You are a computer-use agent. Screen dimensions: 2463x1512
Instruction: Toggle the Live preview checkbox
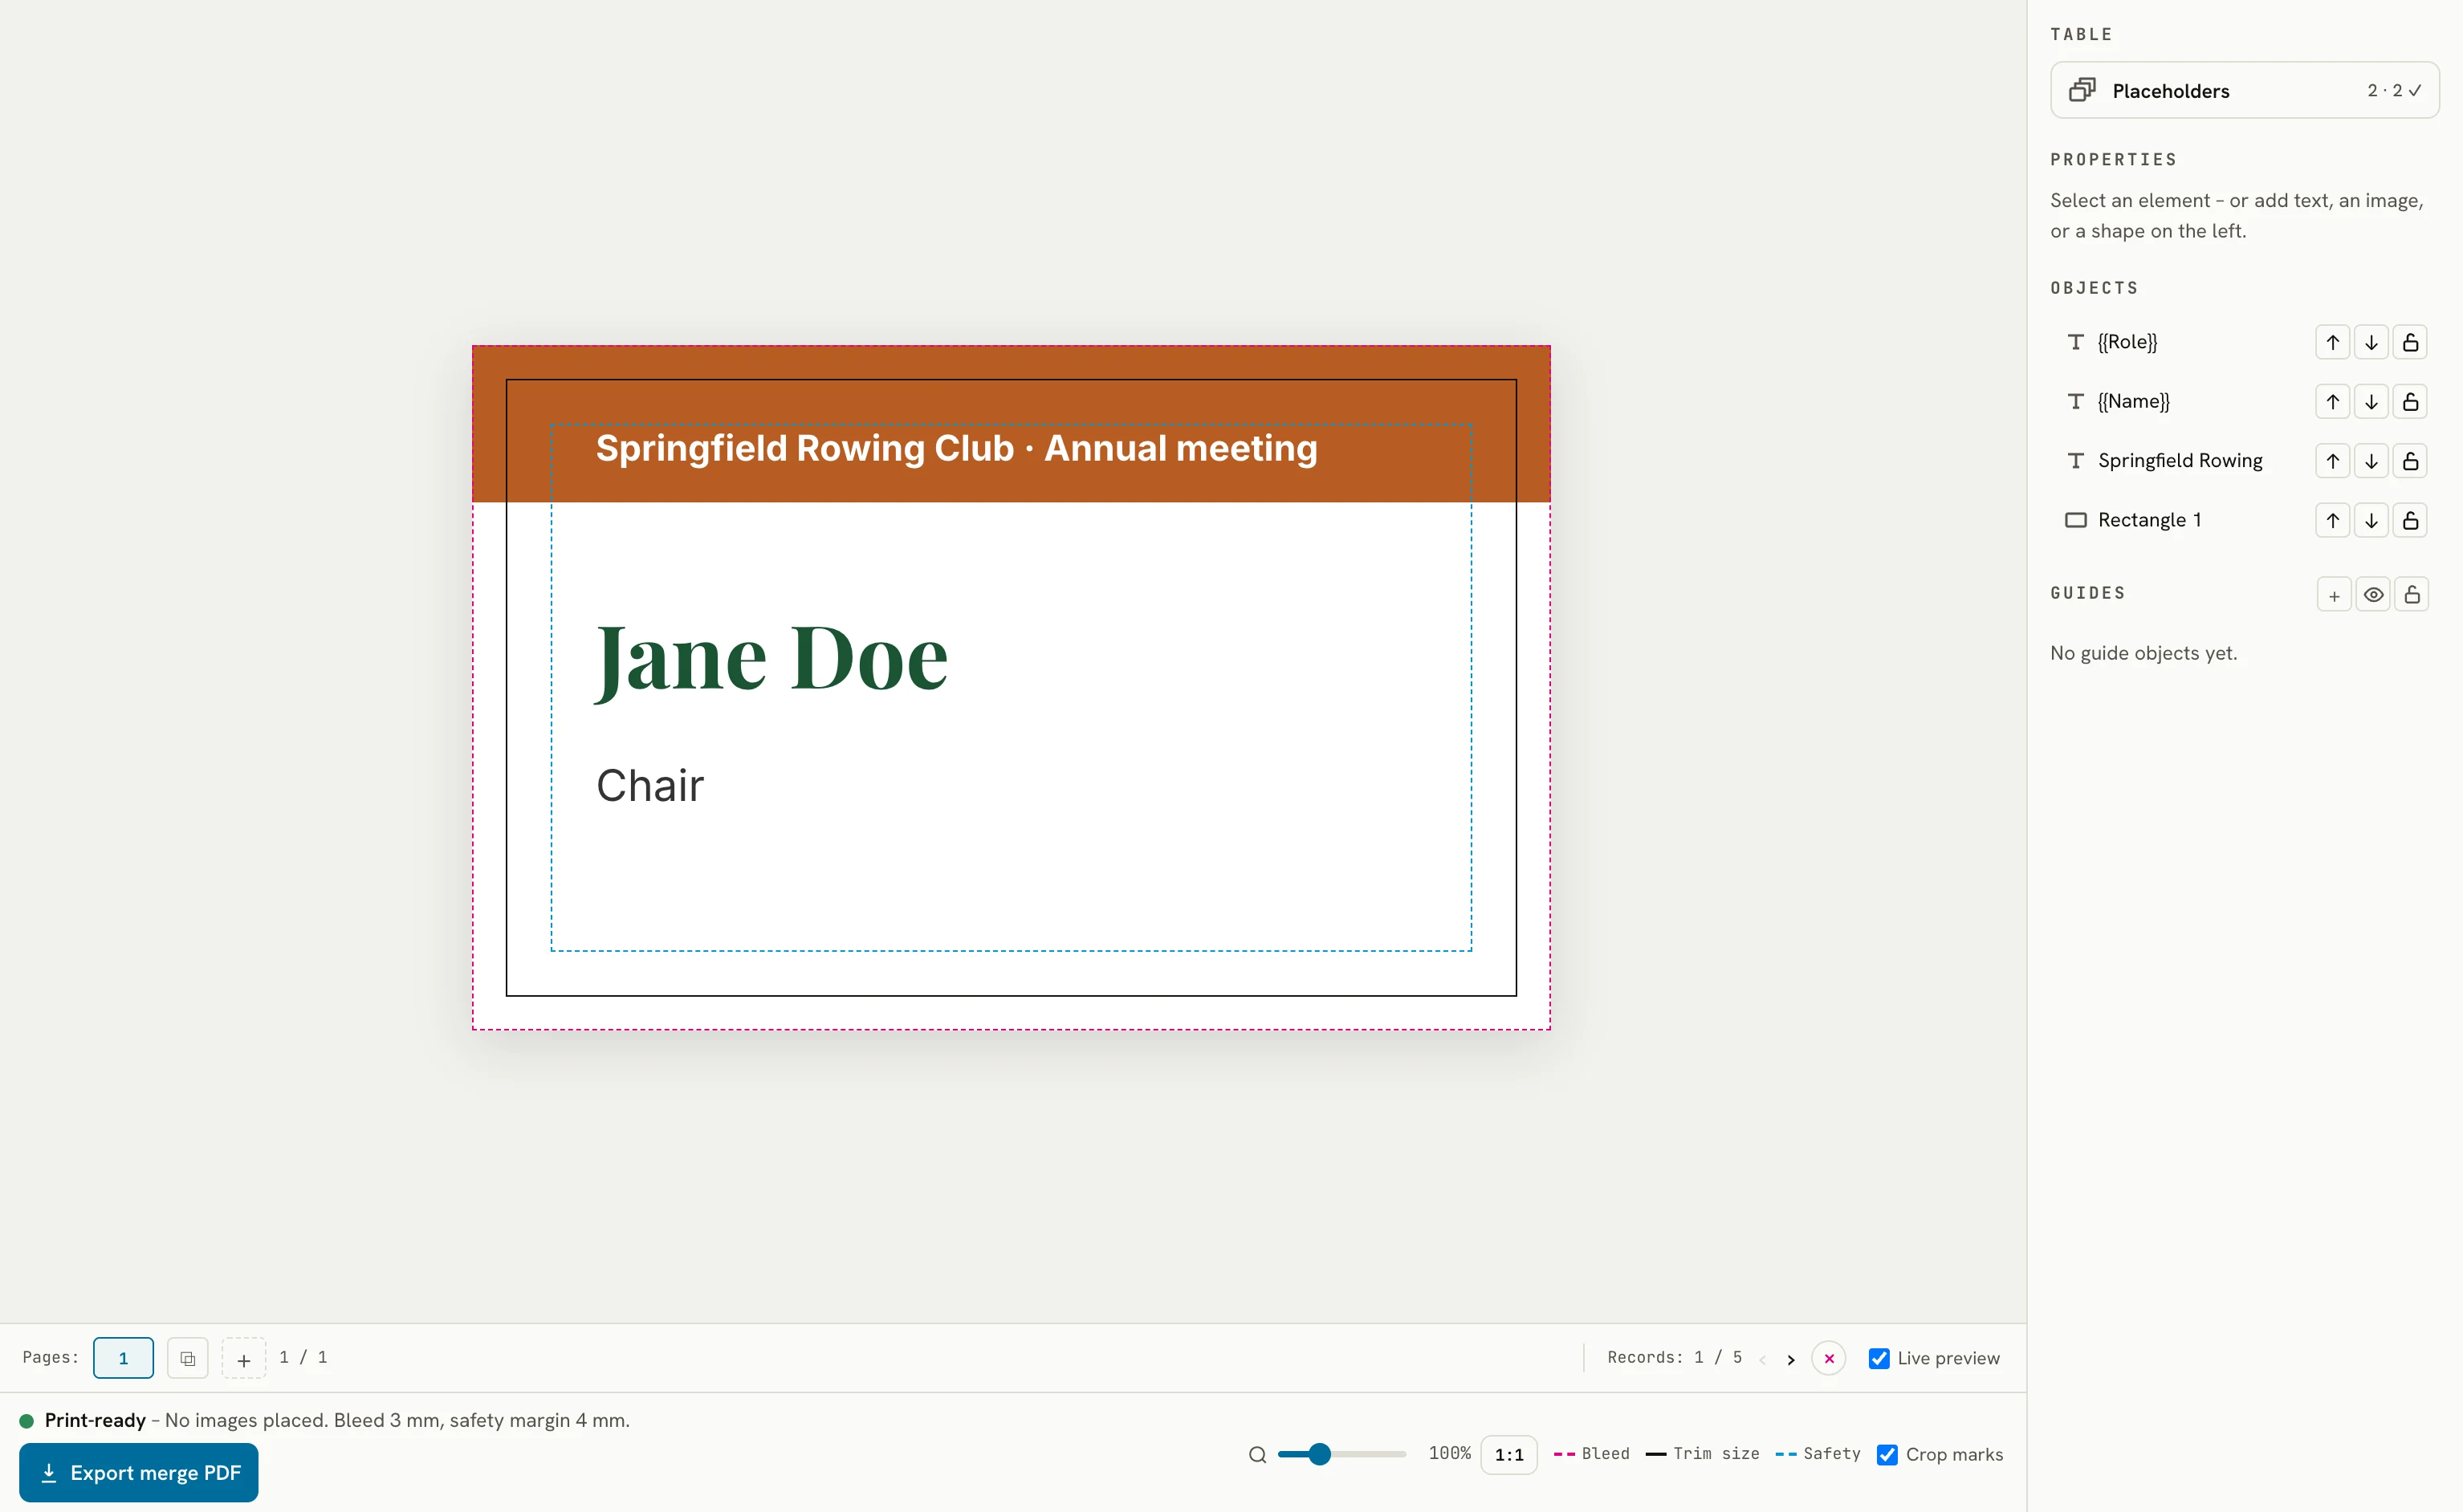point(1879,1358)
